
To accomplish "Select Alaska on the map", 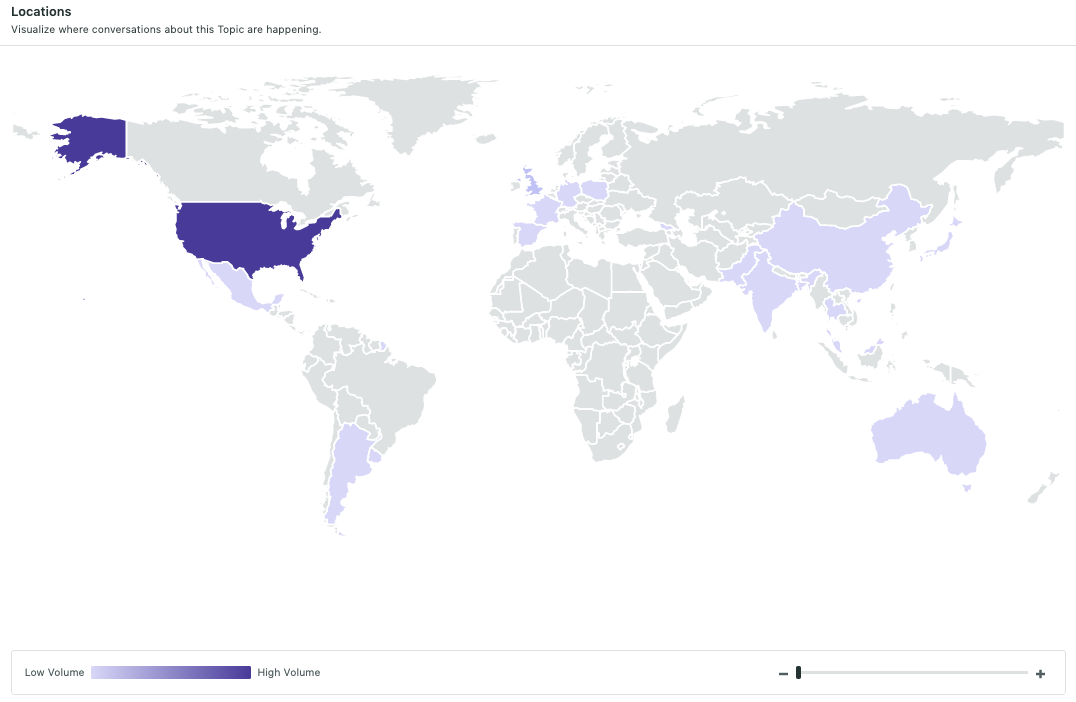I will [93, 141].
